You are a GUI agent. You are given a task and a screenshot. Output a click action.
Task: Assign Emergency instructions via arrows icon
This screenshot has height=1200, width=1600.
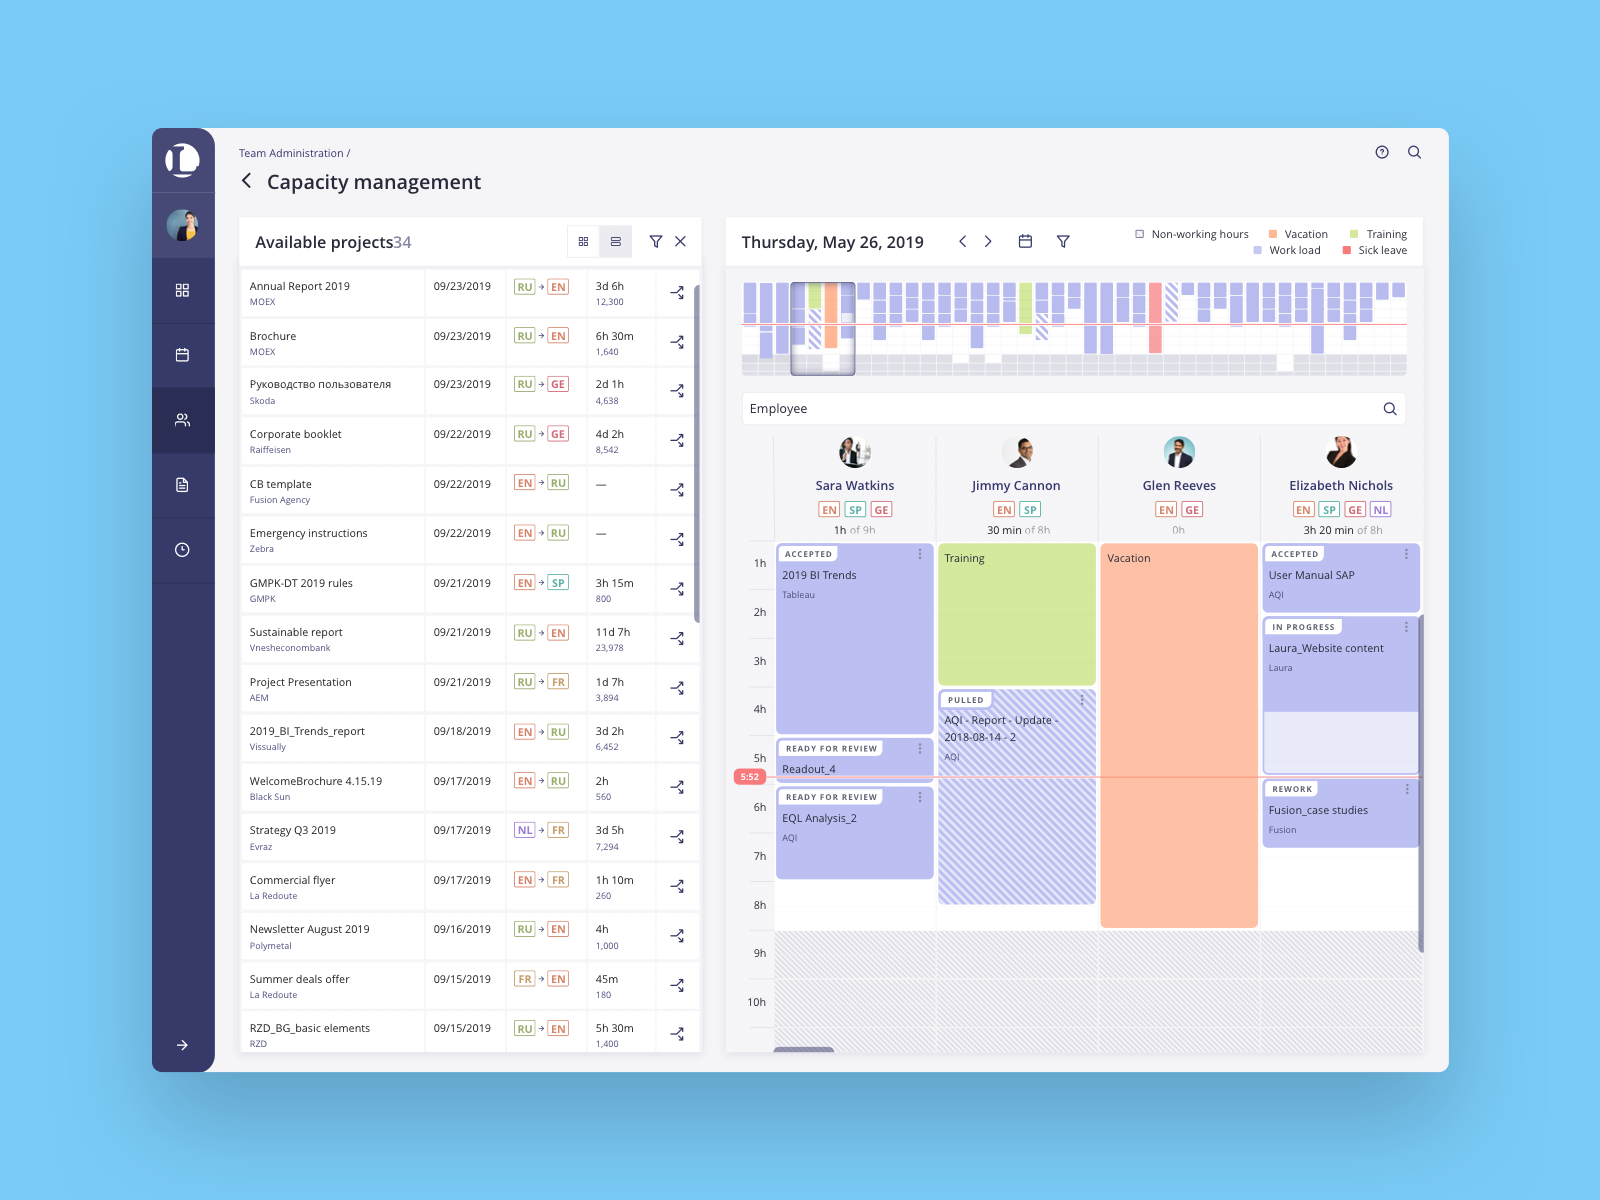coord(677,539)
